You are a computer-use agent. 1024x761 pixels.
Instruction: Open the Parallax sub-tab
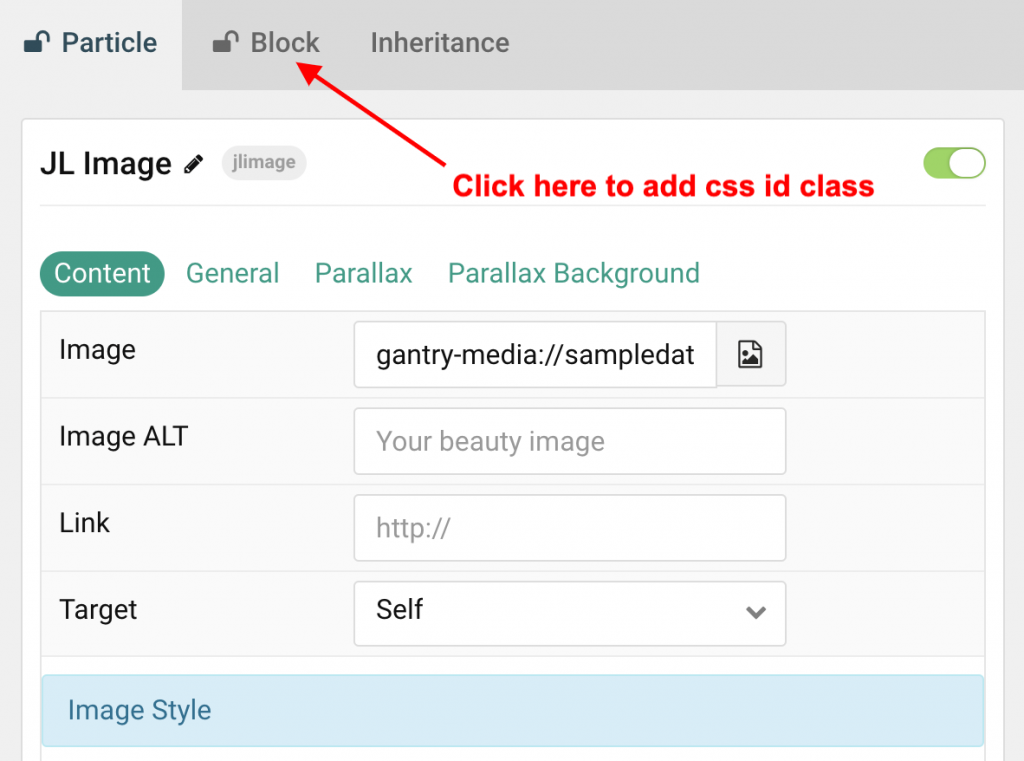363,274
